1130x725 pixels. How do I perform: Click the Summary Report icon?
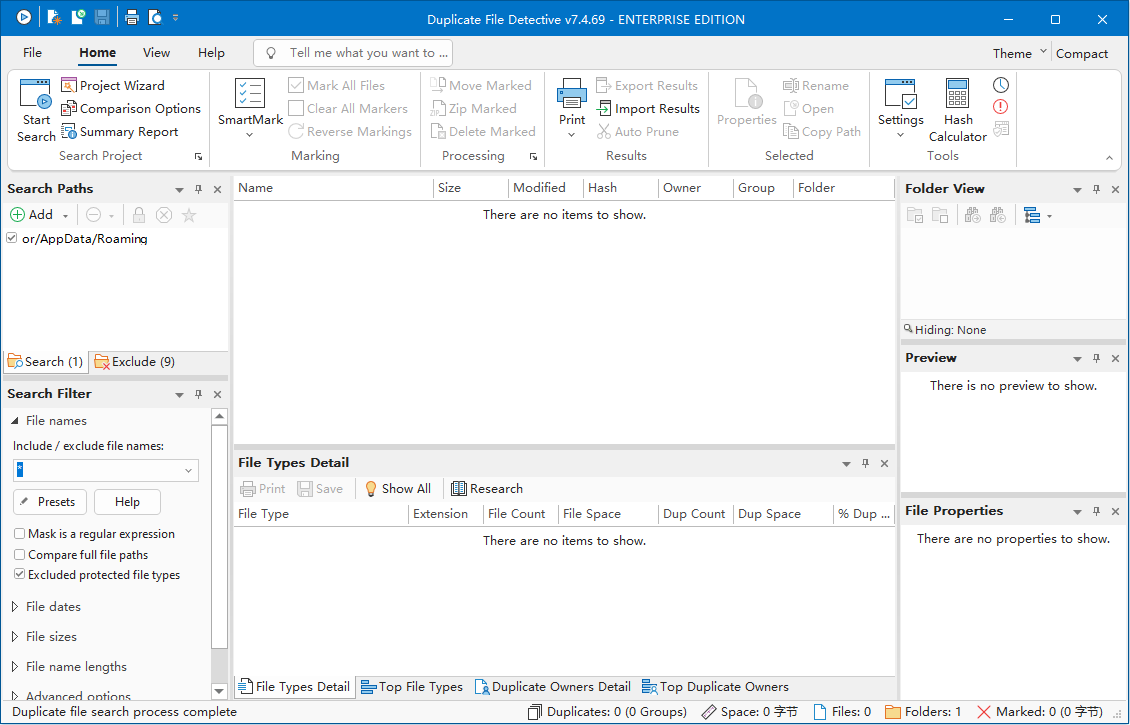69,132
